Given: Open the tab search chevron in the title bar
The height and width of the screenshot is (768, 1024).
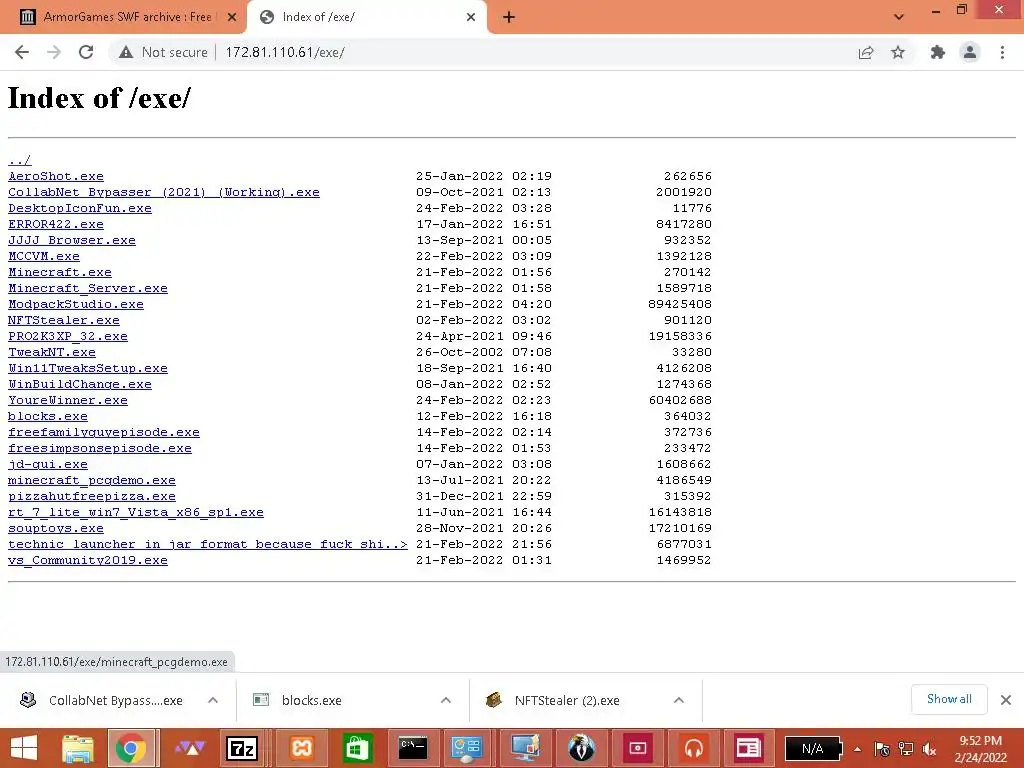Looking at the screenshot, I should (899, 17).
